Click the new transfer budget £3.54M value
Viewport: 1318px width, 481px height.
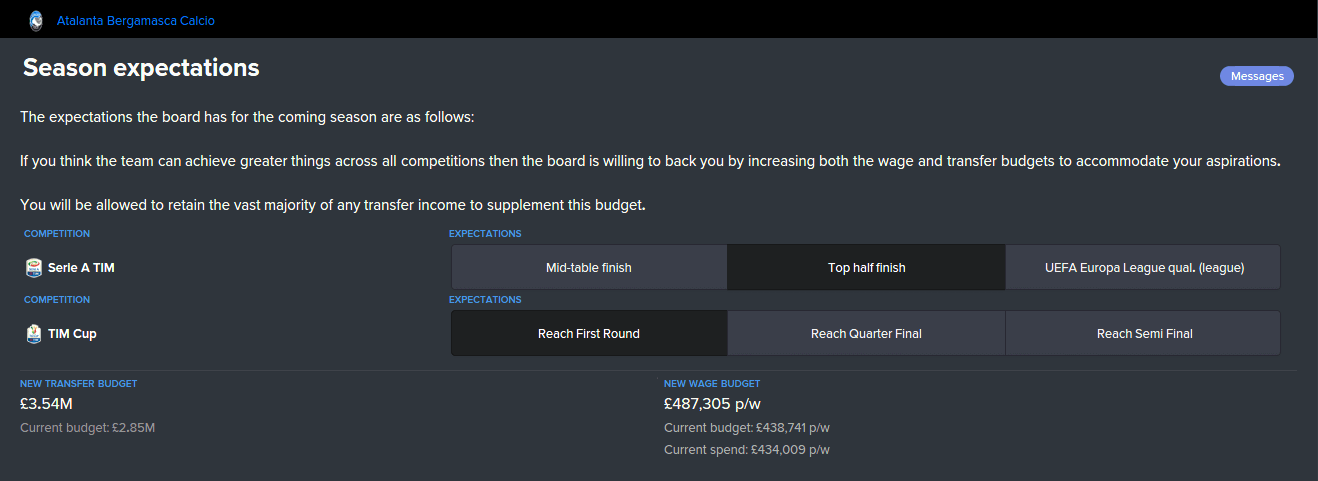tap(46, 404)
